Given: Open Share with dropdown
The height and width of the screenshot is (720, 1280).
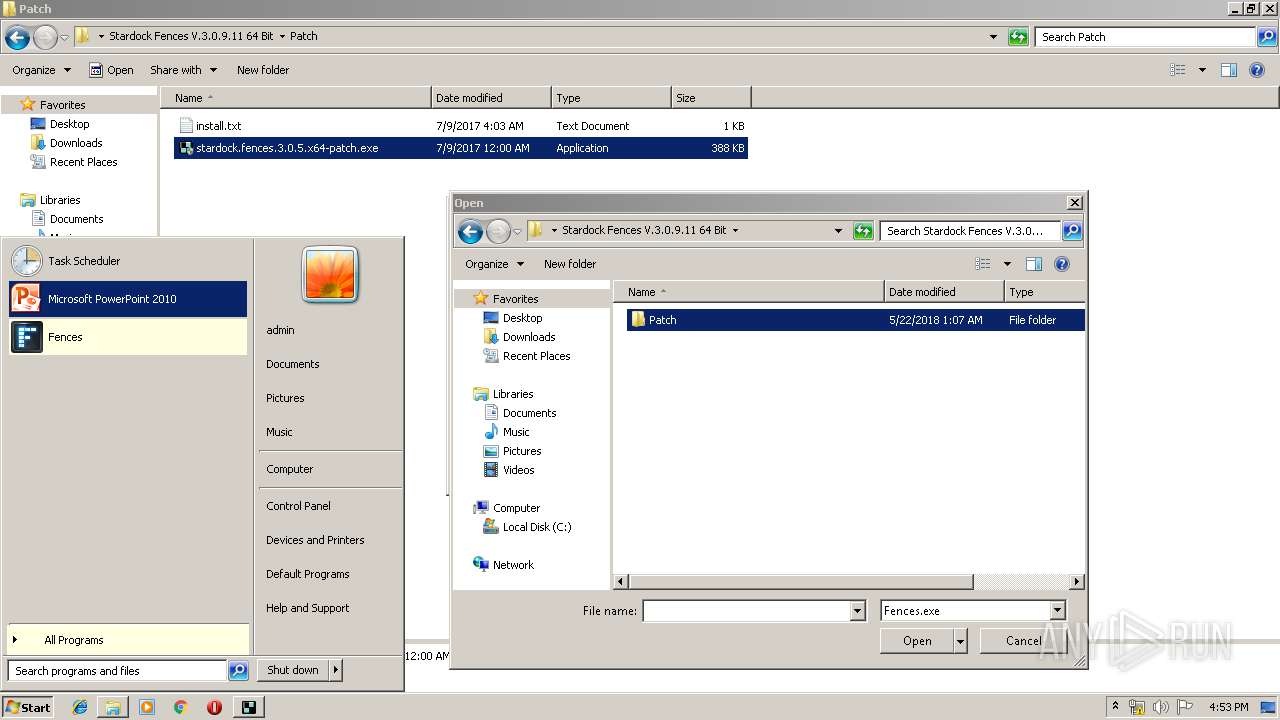Looking at the screenshot, I should (x=183, y=70).
